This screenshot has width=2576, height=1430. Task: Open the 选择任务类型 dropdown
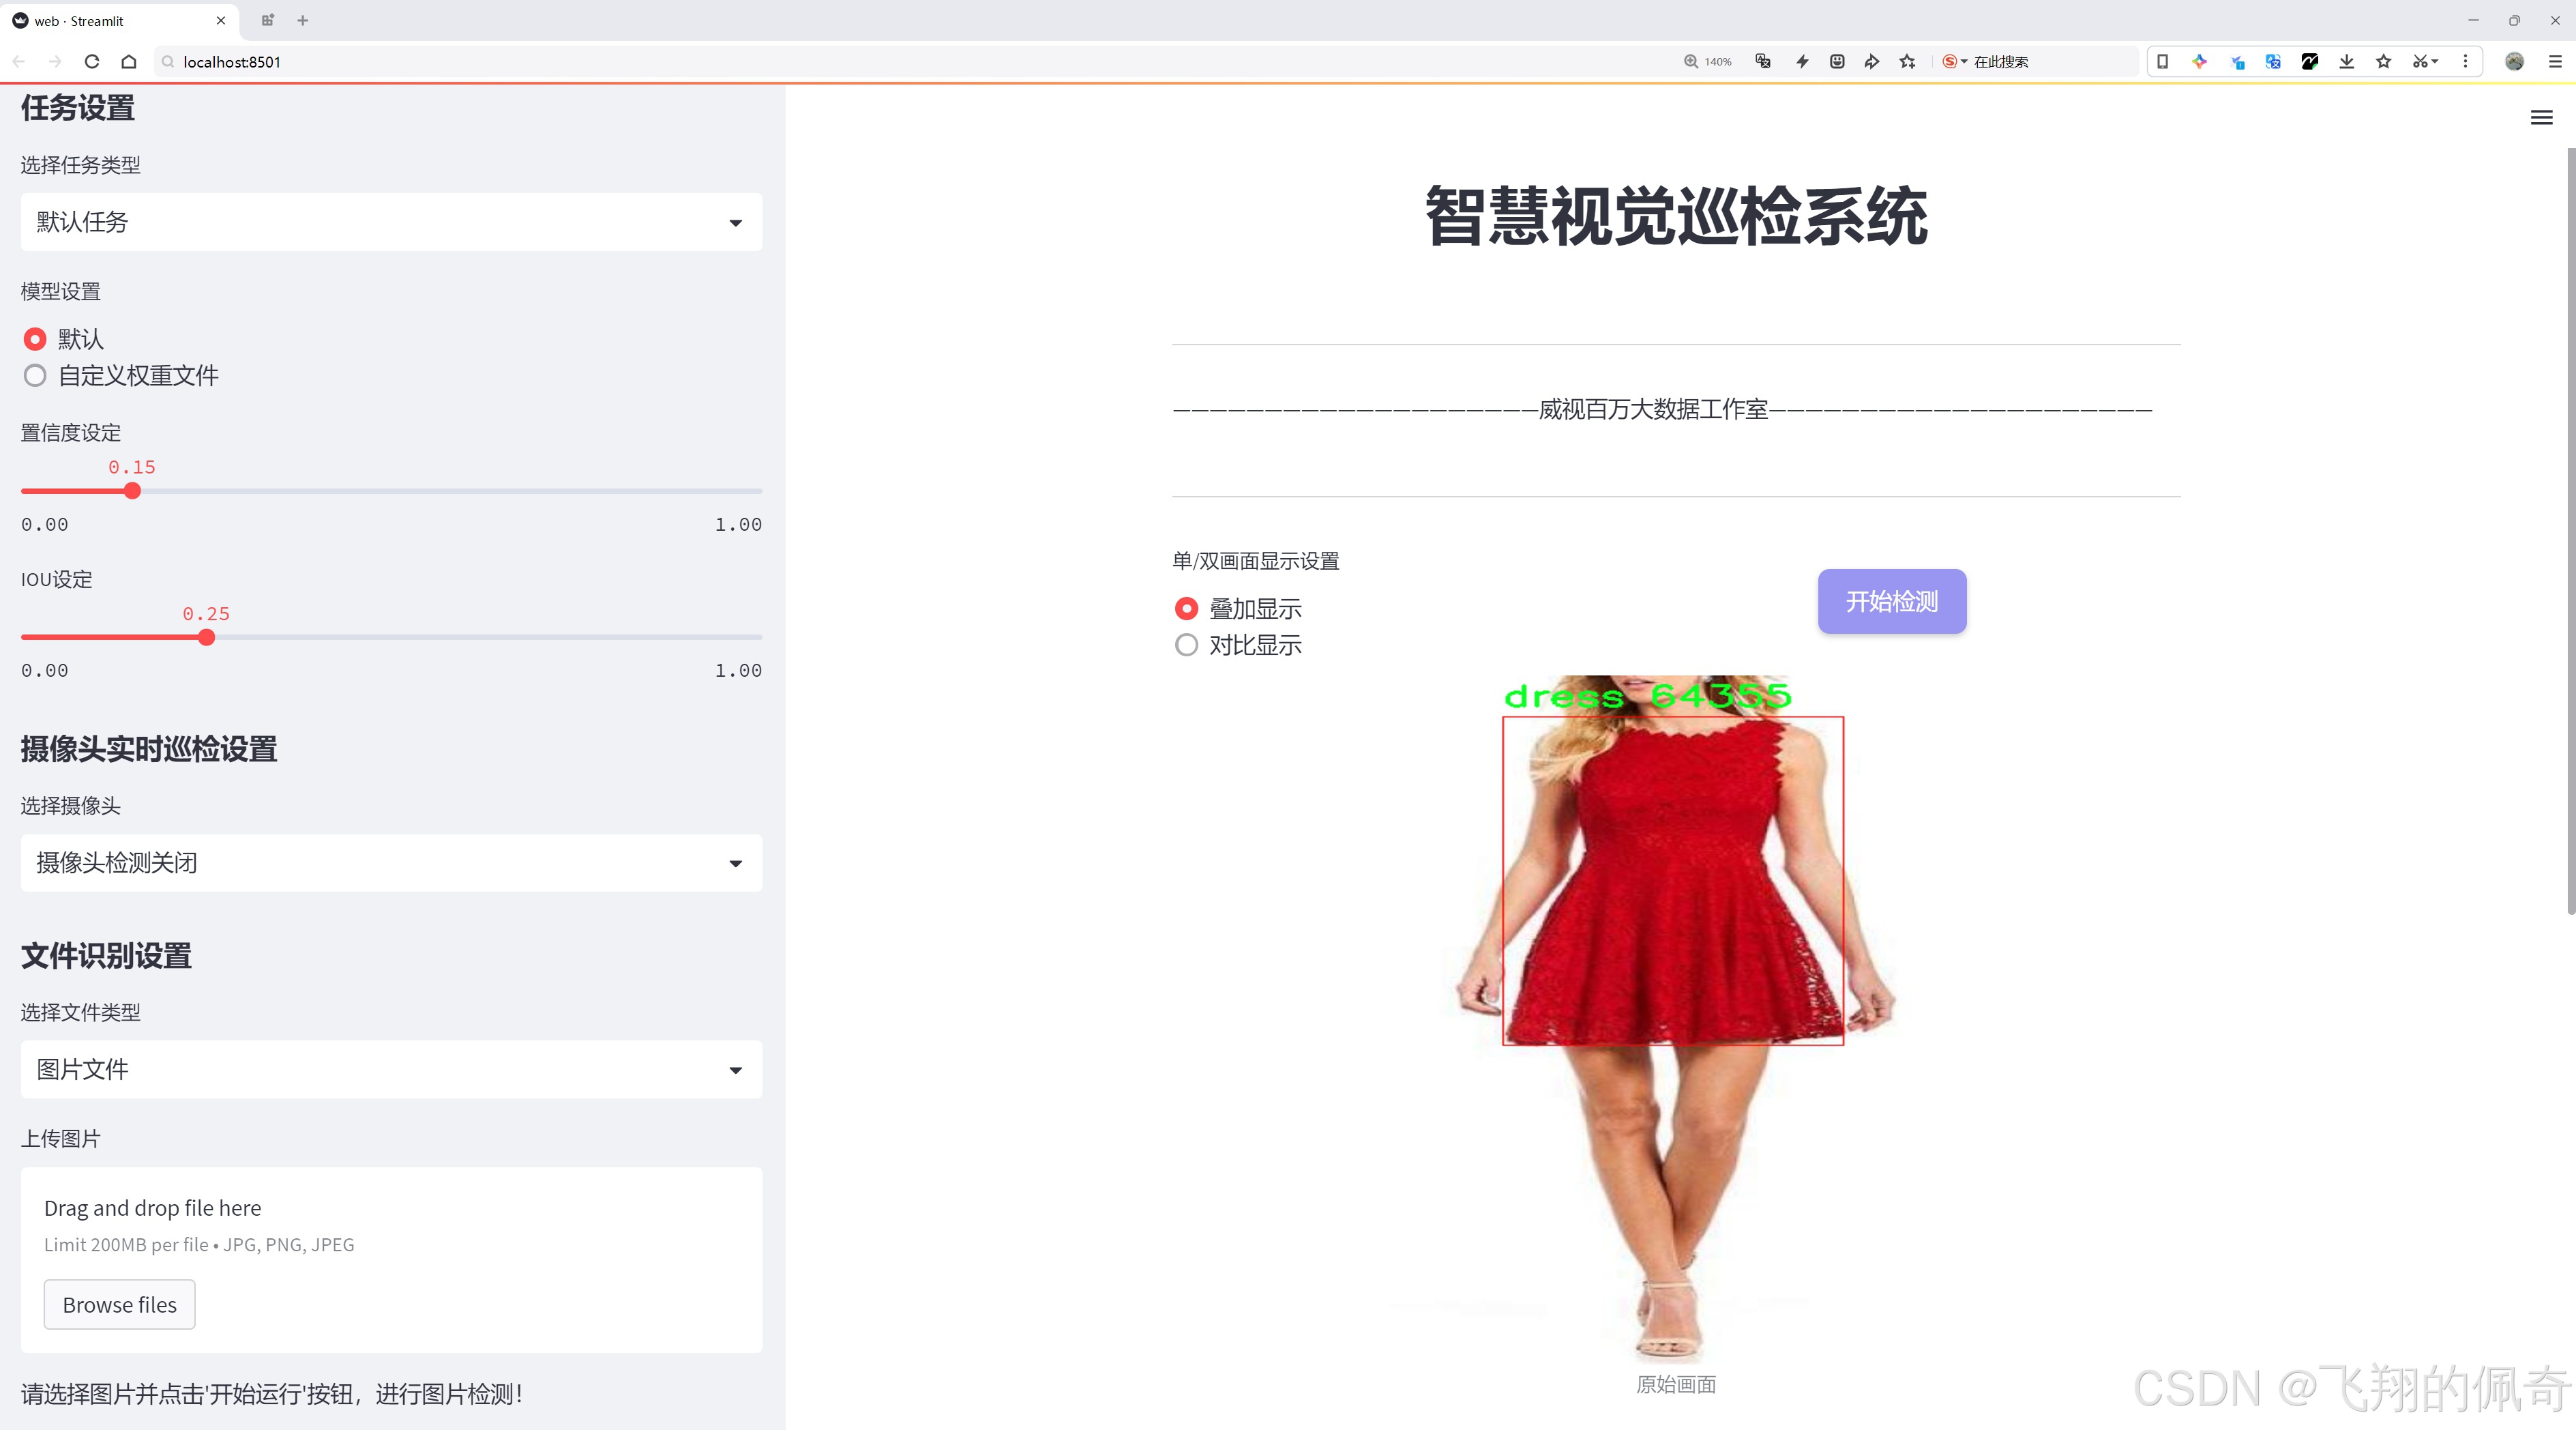tap(390, 221)
